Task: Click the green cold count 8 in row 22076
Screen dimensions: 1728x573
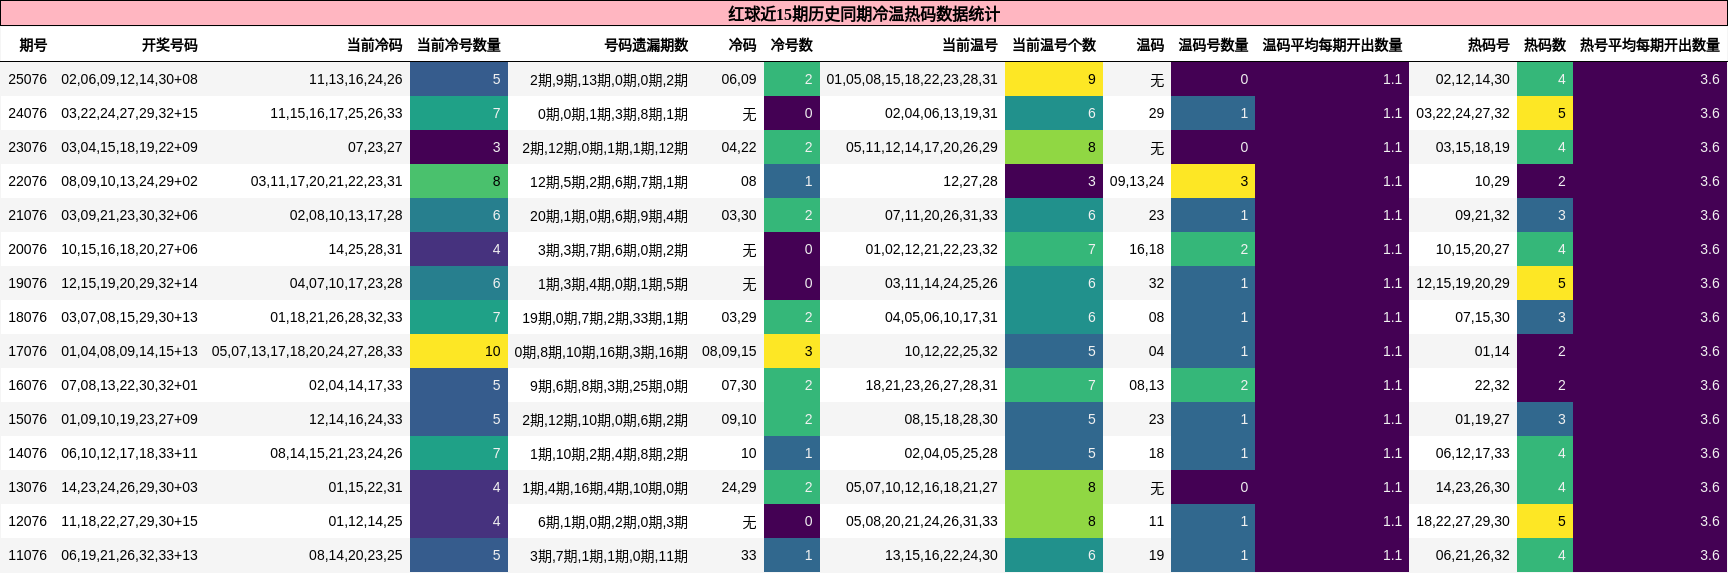Action: tap(459, 181)
